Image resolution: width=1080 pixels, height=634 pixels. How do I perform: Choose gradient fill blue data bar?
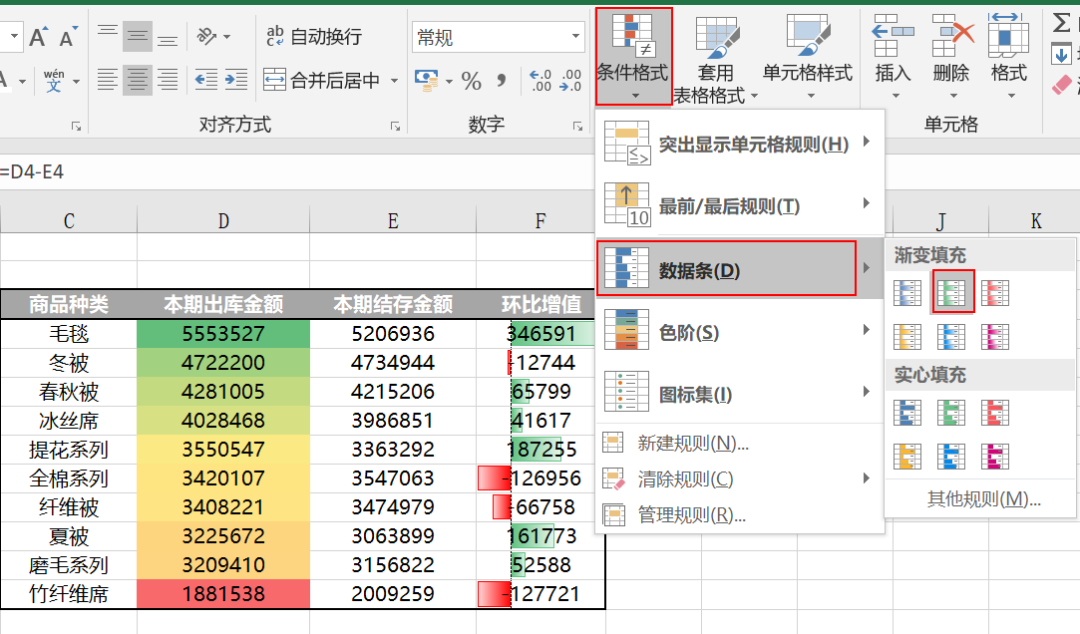coord(907,293)
